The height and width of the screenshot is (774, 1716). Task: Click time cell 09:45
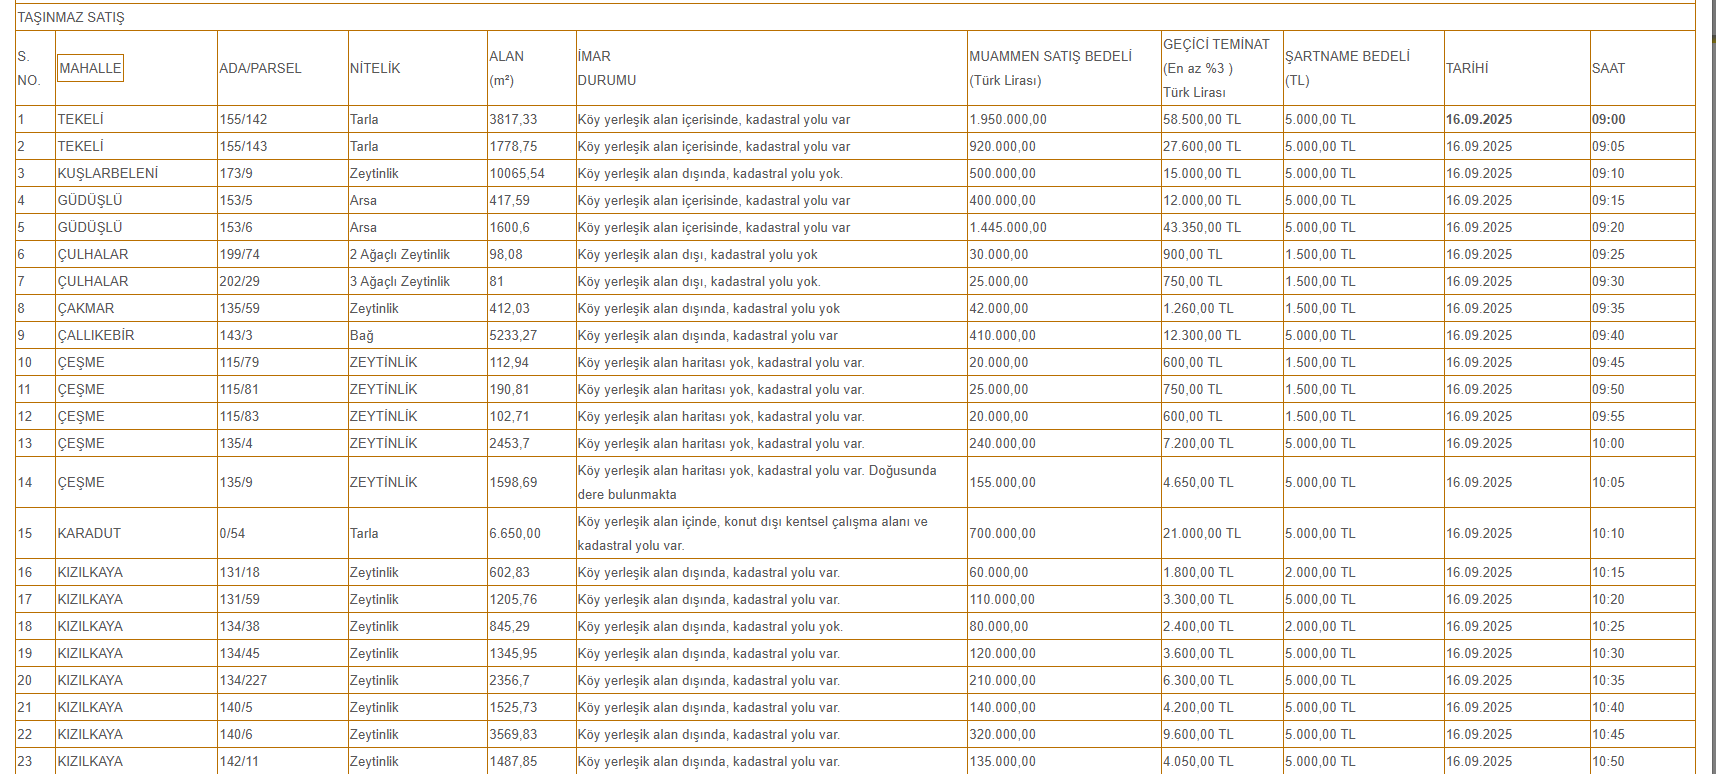pos(1609,362)
